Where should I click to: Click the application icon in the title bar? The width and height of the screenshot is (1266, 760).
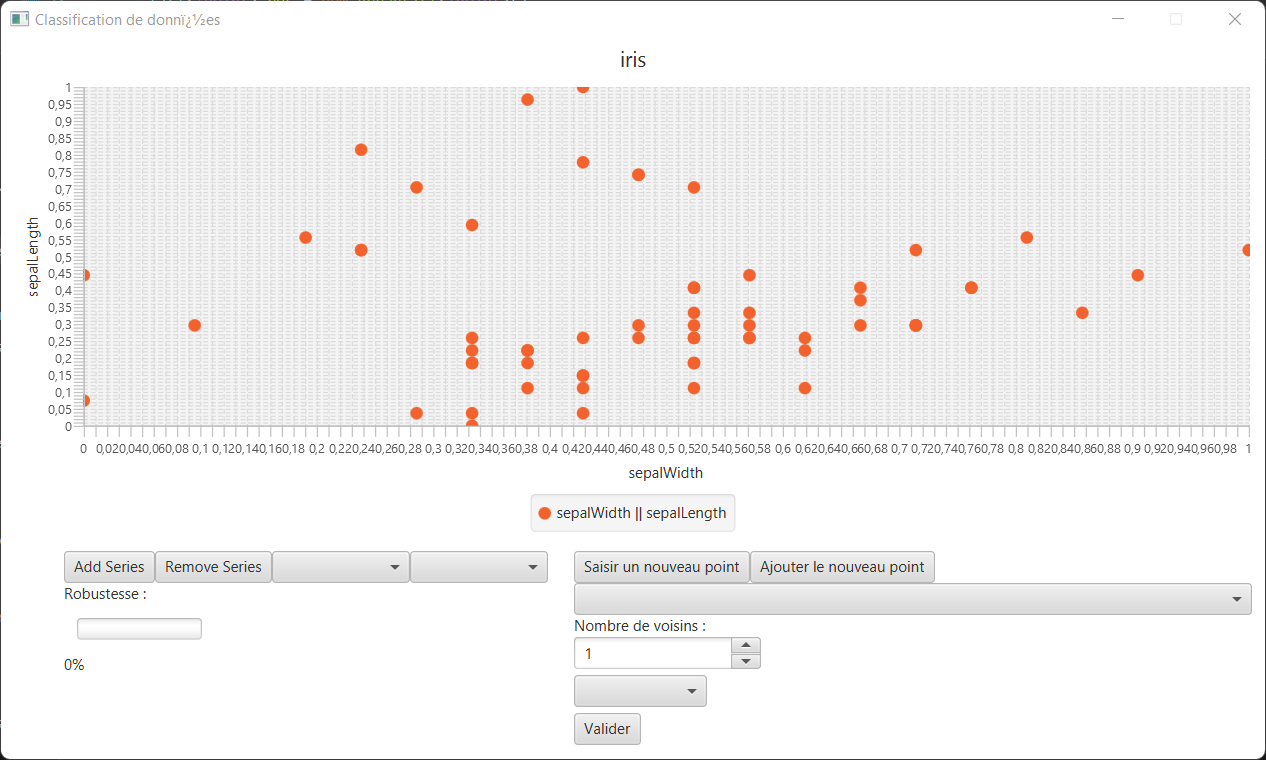click(19, 19)
